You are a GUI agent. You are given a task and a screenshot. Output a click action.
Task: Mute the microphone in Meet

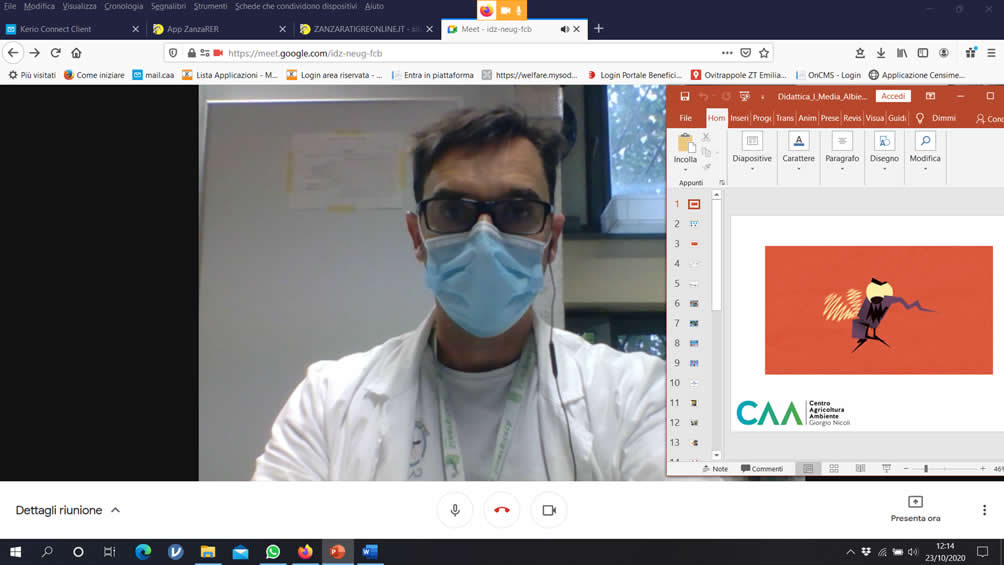455,510
